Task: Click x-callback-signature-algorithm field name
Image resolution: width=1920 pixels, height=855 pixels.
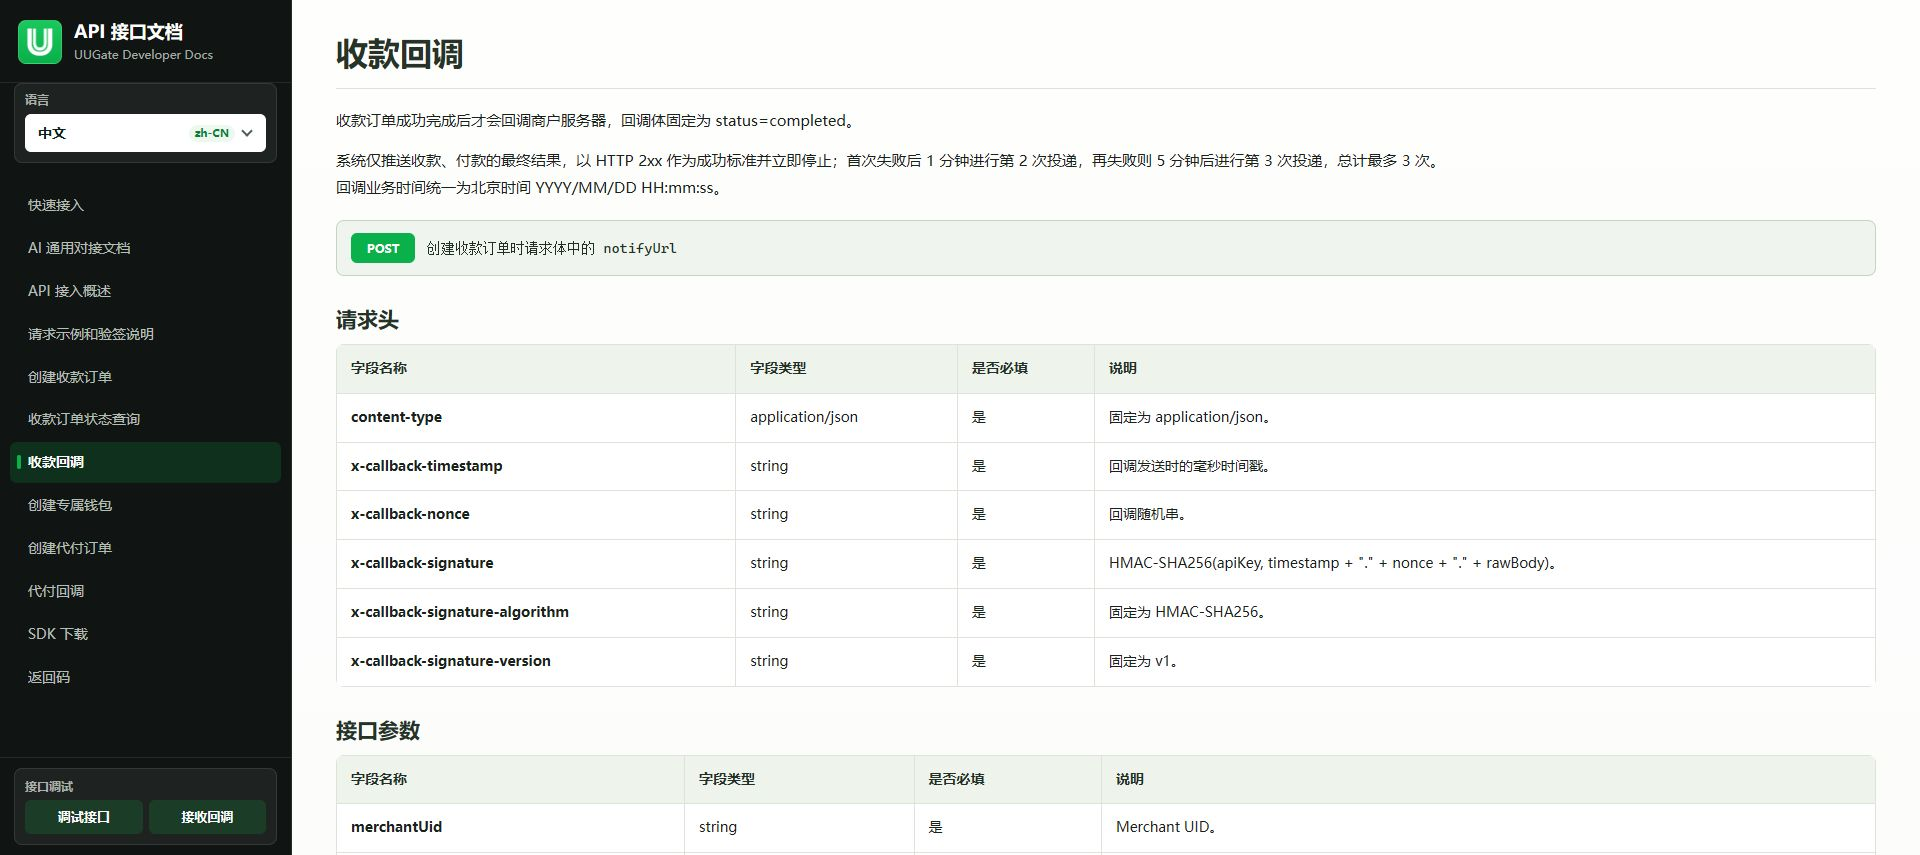Action: pyautogui.click(x=460, y=612)
